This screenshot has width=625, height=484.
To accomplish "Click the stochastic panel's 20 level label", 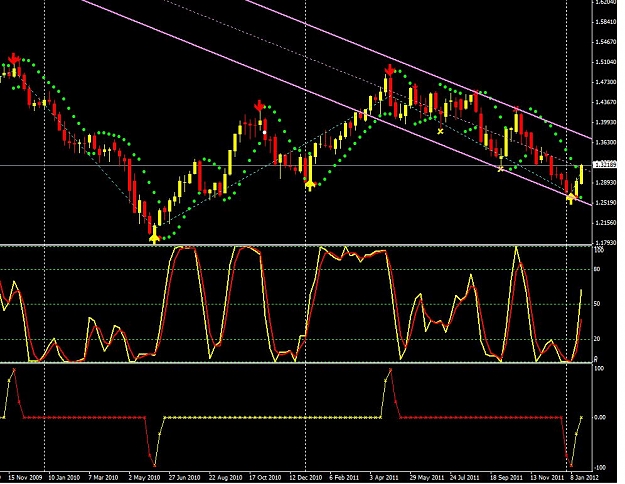I will [597, 339].
